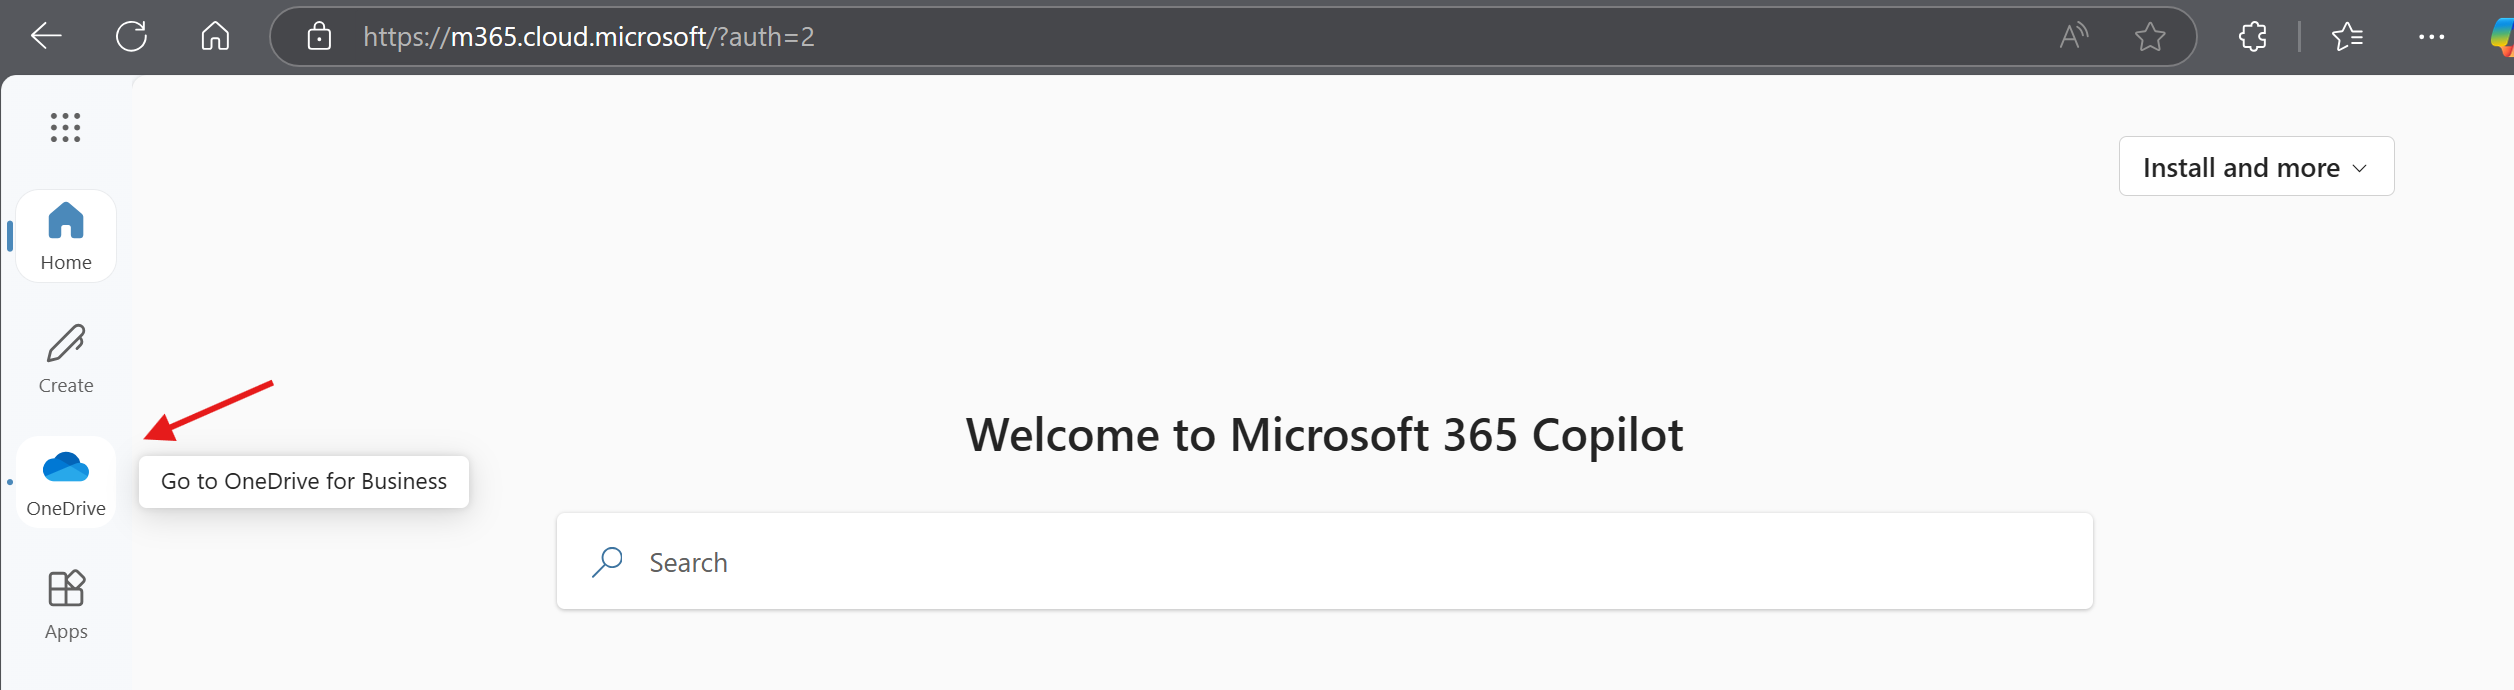Image resolution: width=2514 pixels, height=690 pixels.
Task: Expand the Install and more dropdown
Action: (x=2255, y=167)
